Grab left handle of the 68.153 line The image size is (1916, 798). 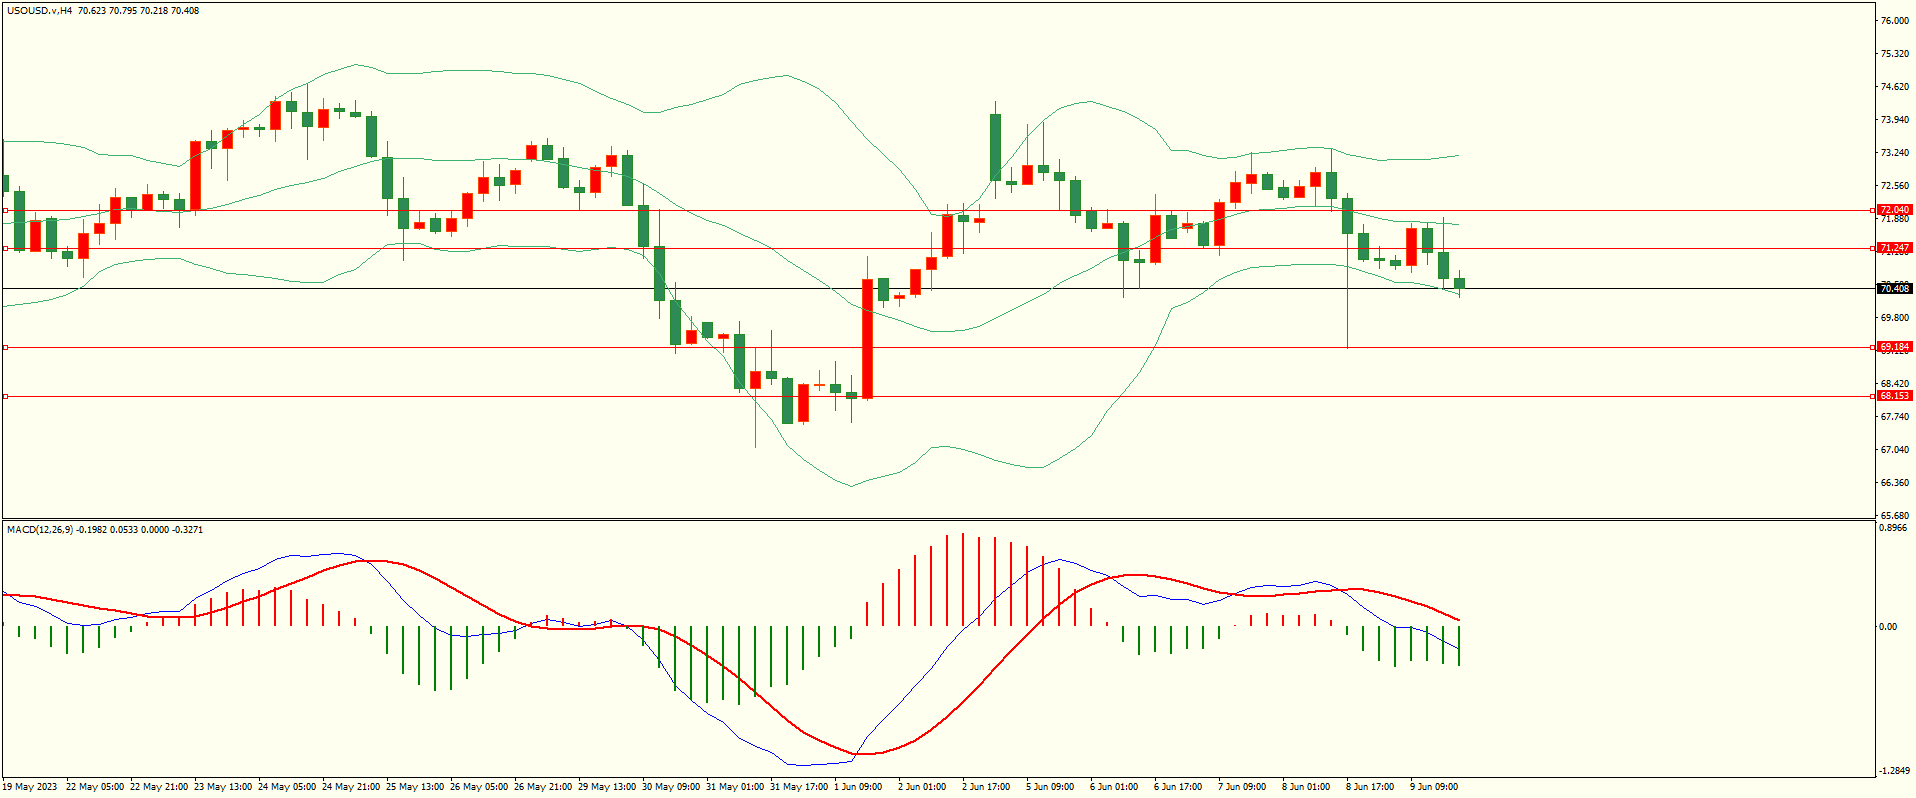pyautogui.click(x=5, y=396)
